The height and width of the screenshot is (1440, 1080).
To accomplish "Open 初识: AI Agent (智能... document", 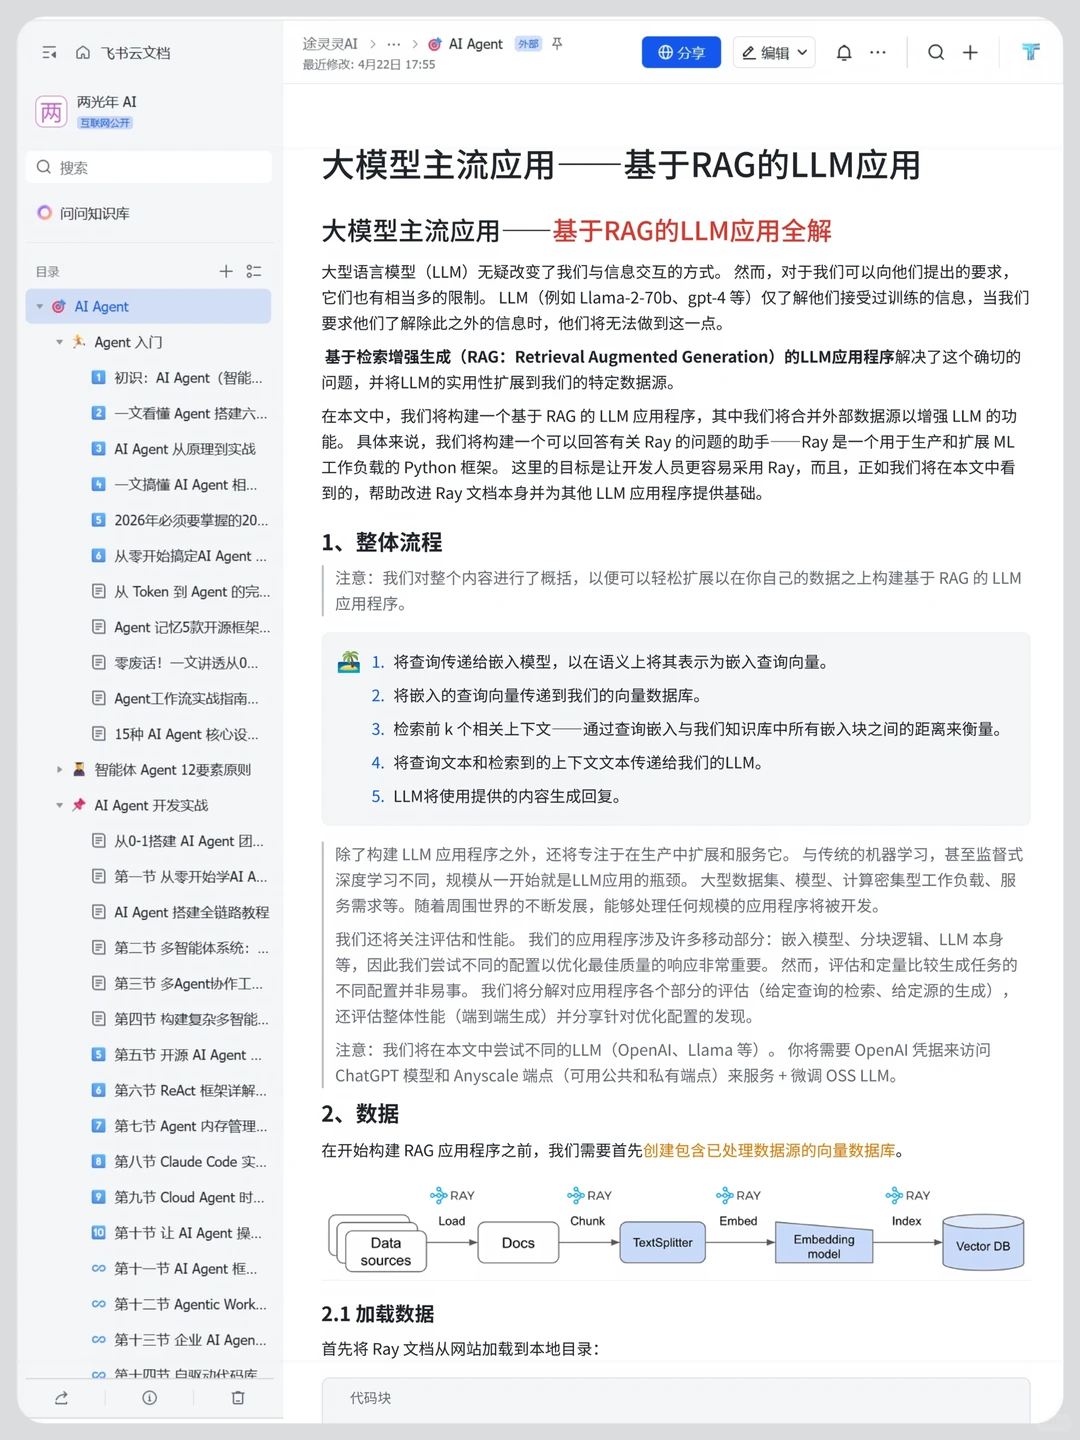I will (x=180, y=378).
